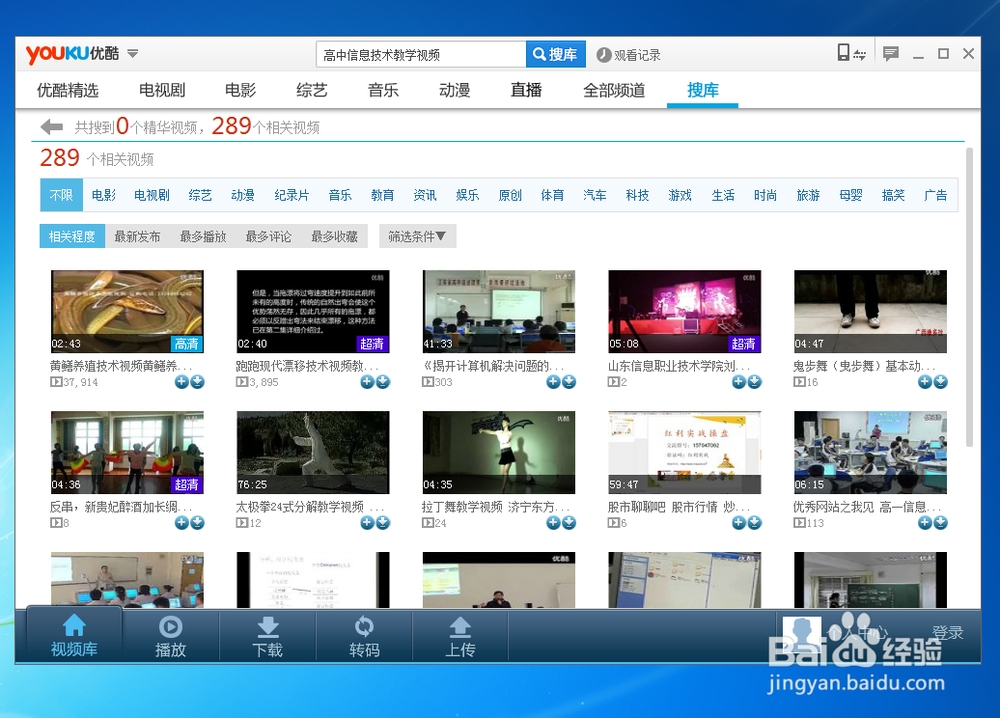This screenshot has height=718, width=1000.
Task: Filter results by 科技 category
Action: pyautogui.click(x=637, y=195)
